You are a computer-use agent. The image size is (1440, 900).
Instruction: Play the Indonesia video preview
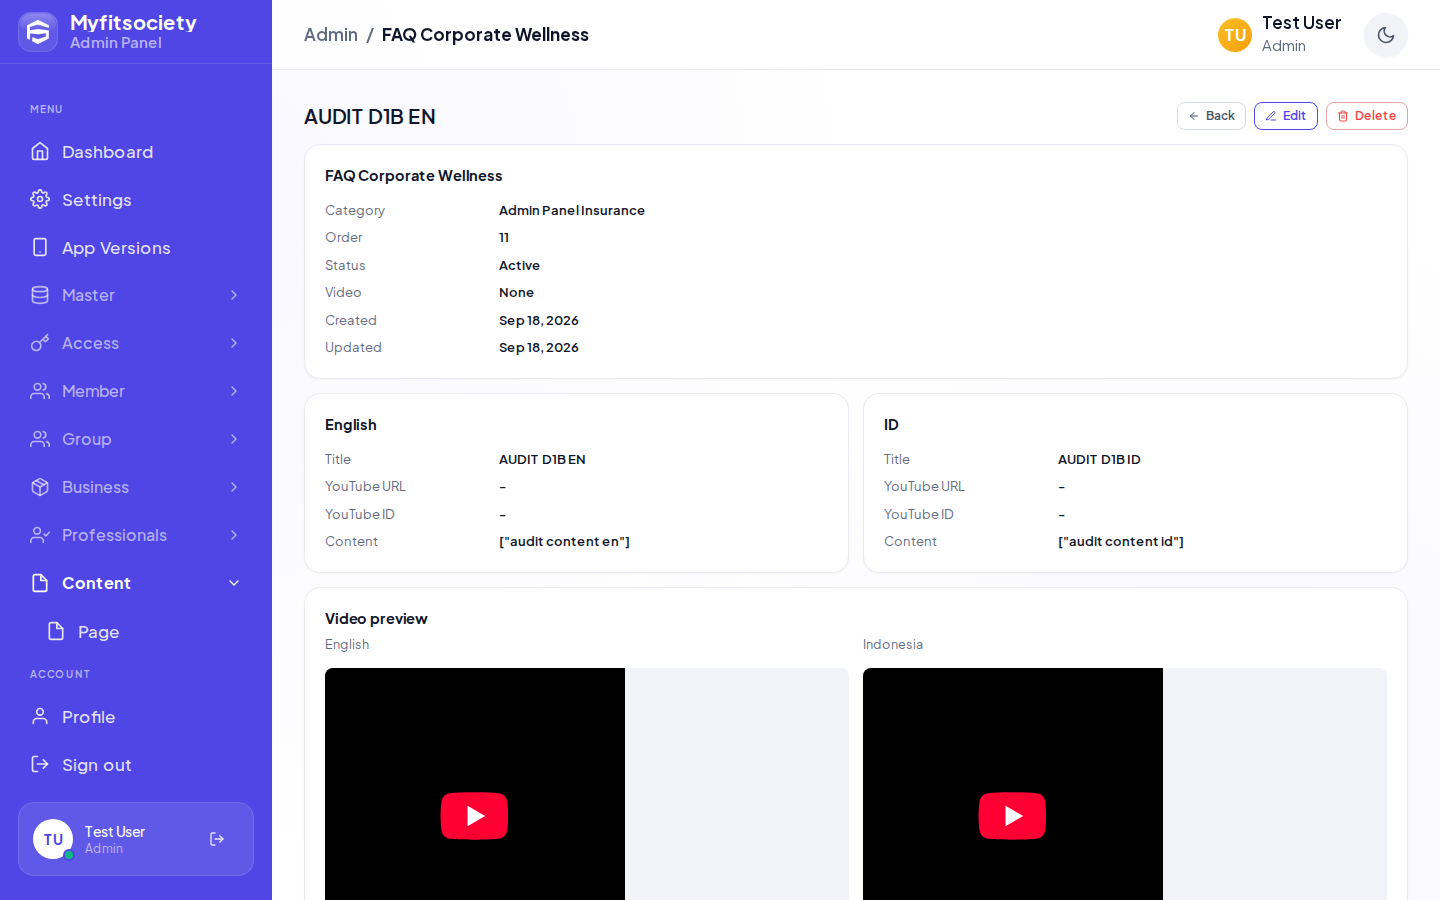(x=1012, y=816)
